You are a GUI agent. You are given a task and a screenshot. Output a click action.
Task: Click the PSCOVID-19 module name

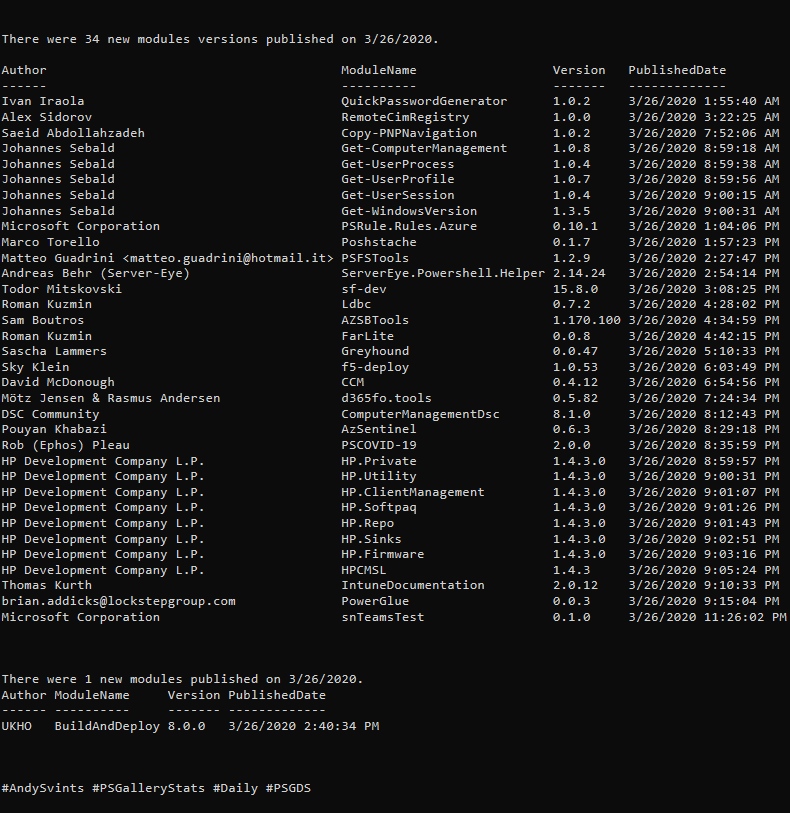[379, 445]
